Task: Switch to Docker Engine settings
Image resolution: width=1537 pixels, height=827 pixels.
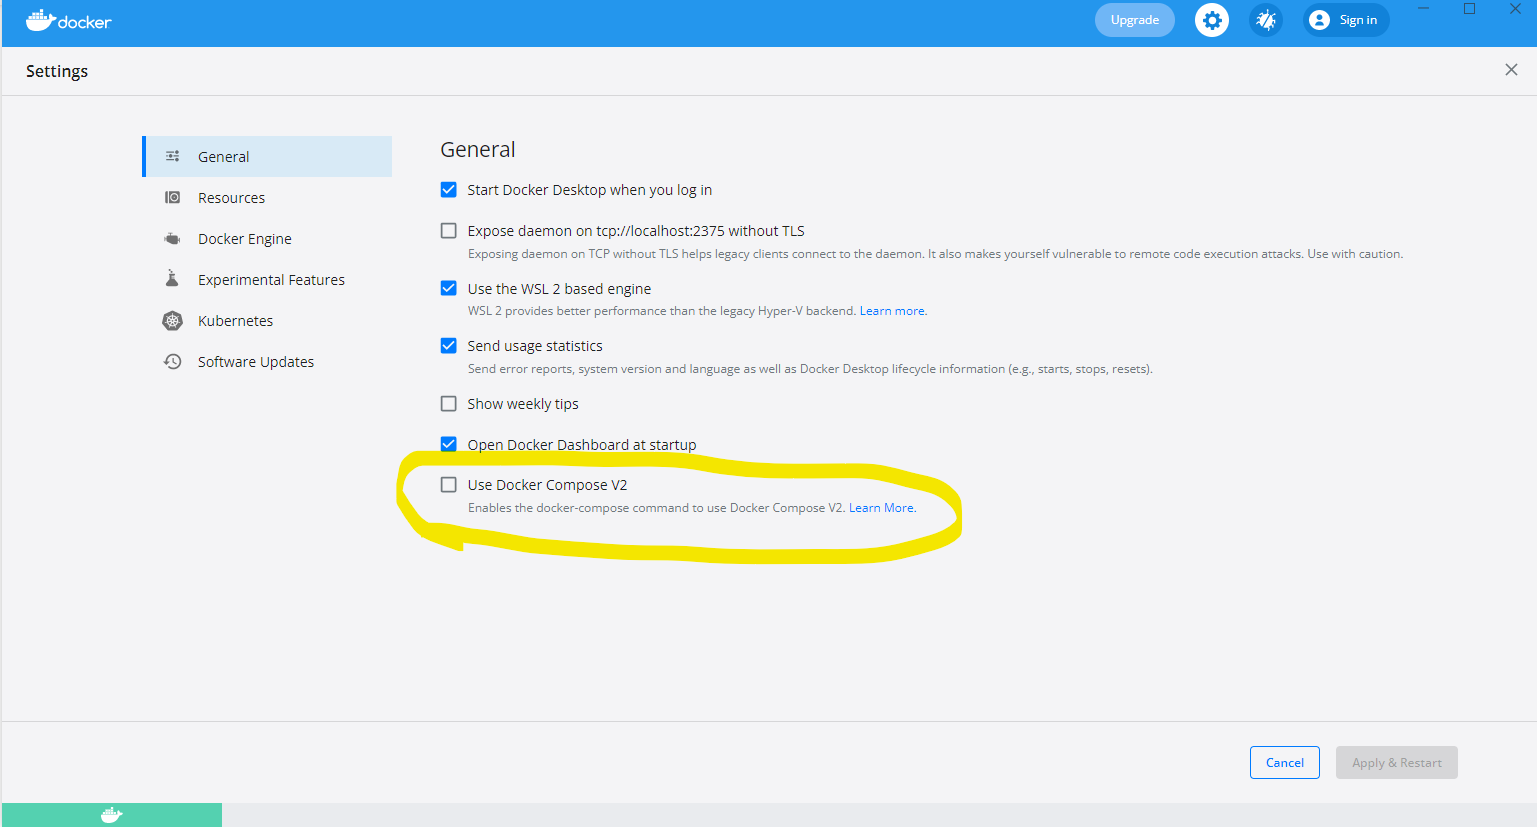Action: [267, 238]
